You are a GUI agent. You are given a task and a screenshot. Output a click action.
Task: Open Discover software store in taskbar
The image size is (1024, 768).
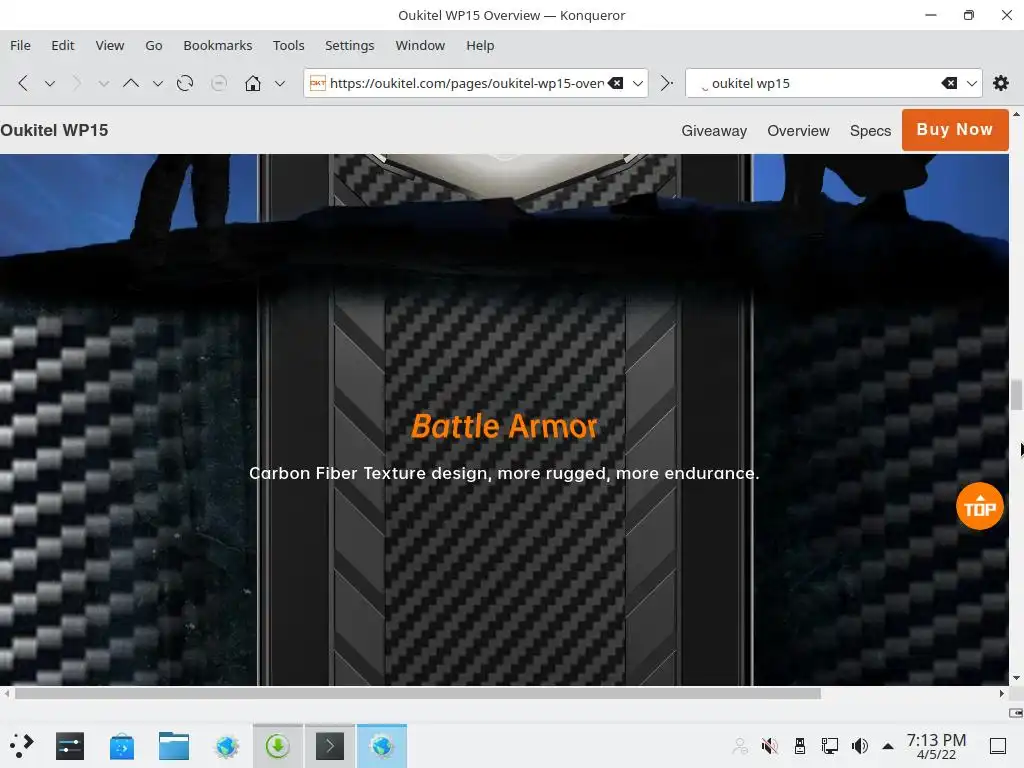tap(121, 746)
